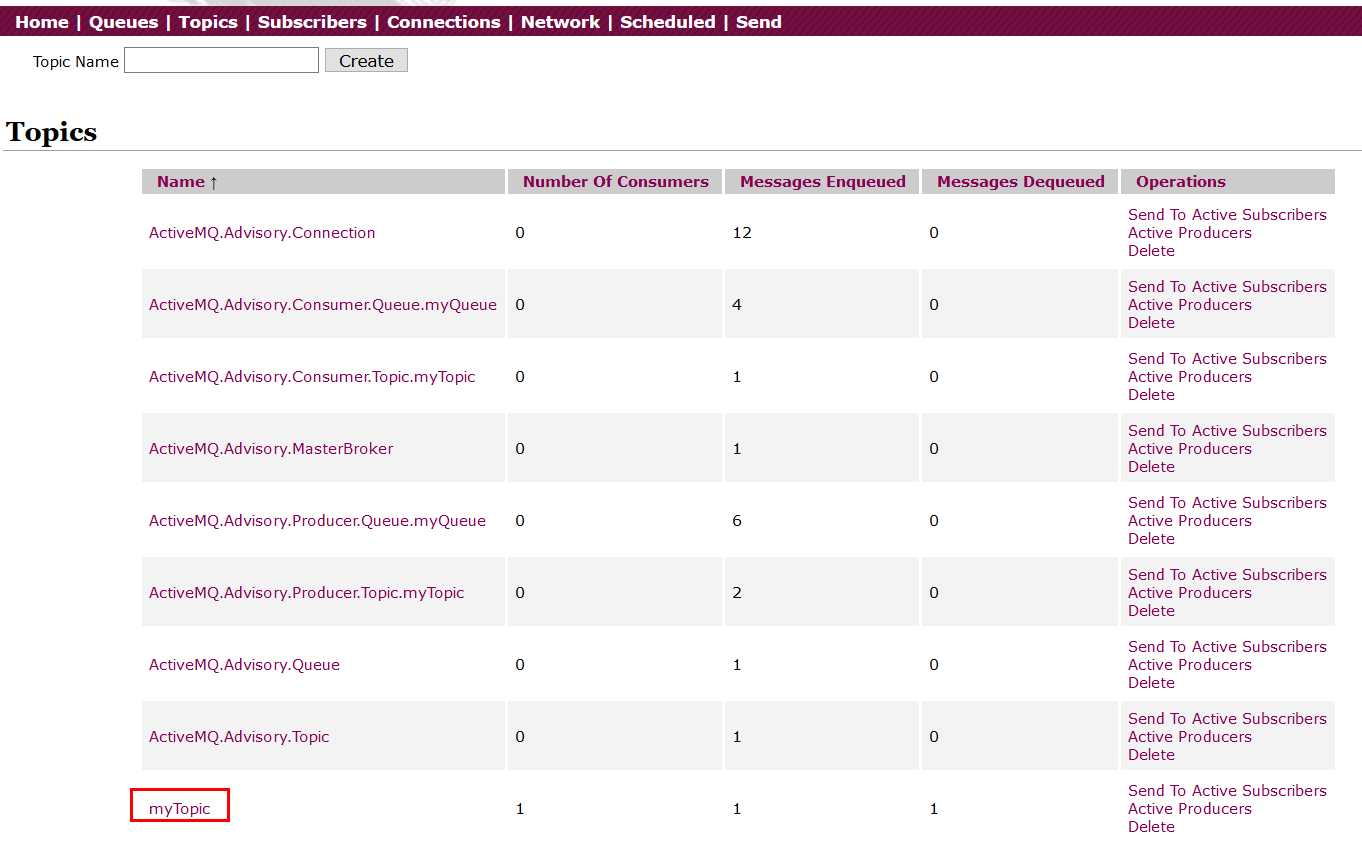
Task: Select Messages Enqueued value 6
Action: tap(737, 521)
